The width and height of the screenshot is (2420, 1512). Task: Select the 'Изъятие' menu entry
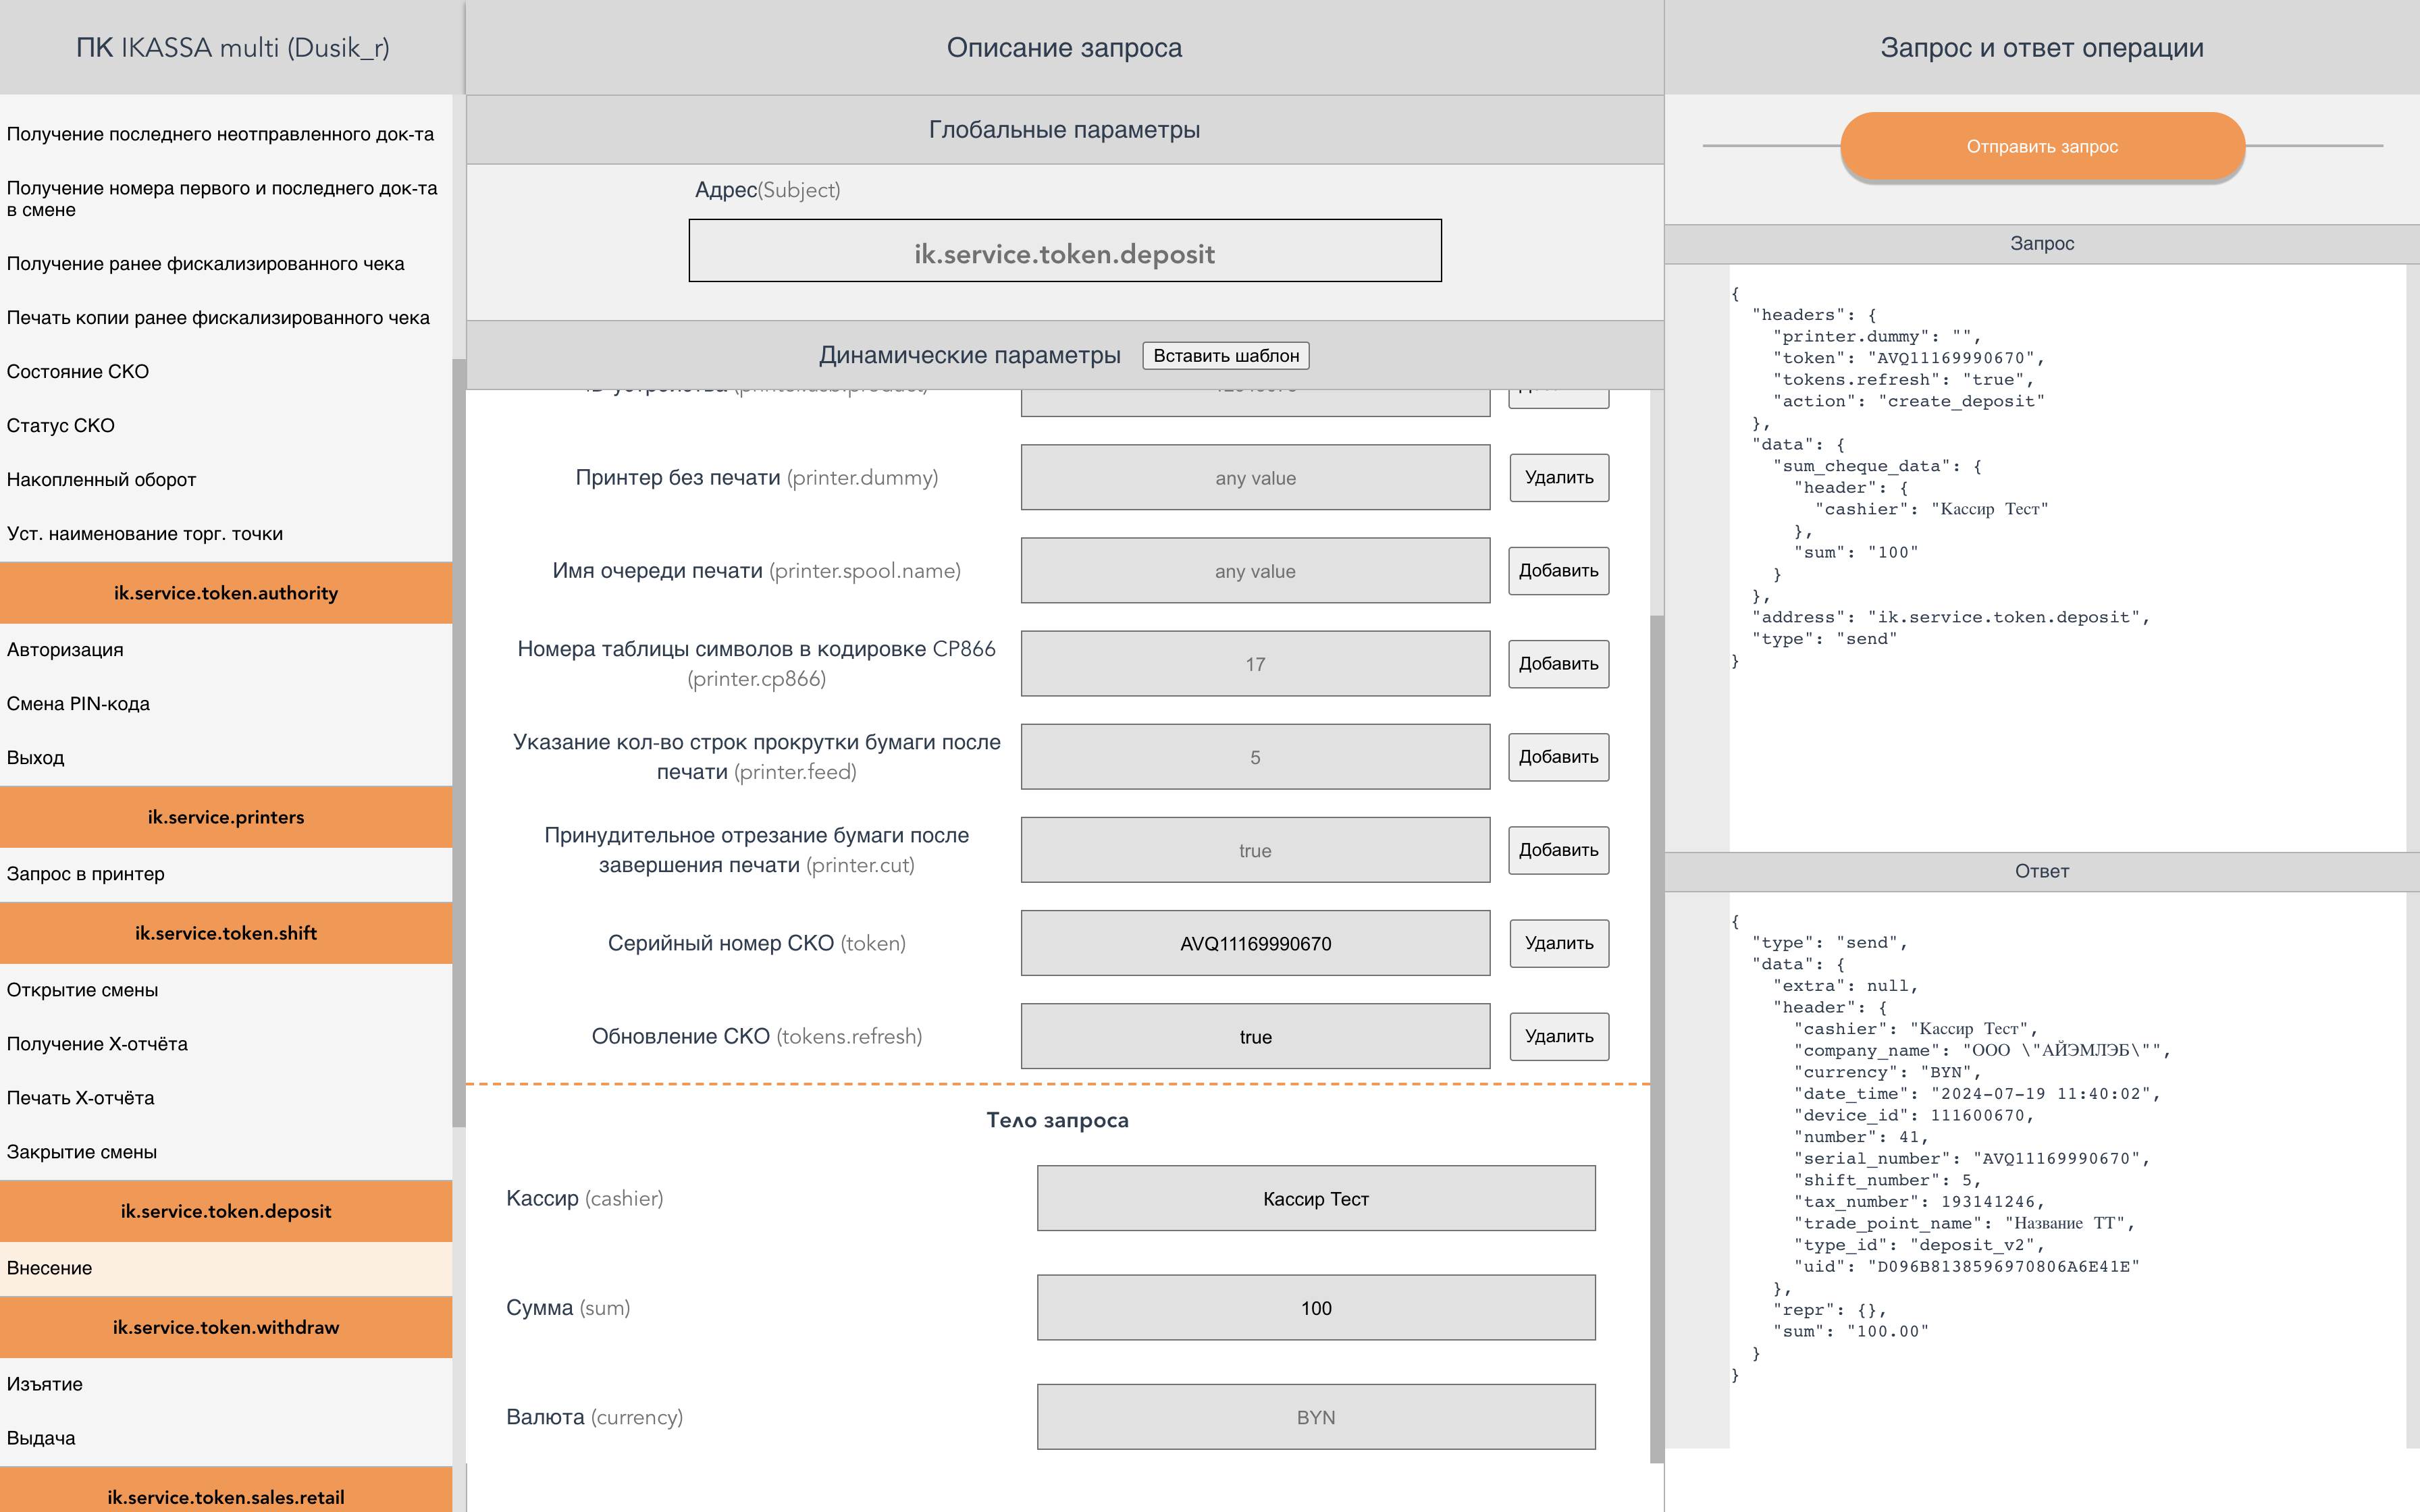tap(45, 1384)
